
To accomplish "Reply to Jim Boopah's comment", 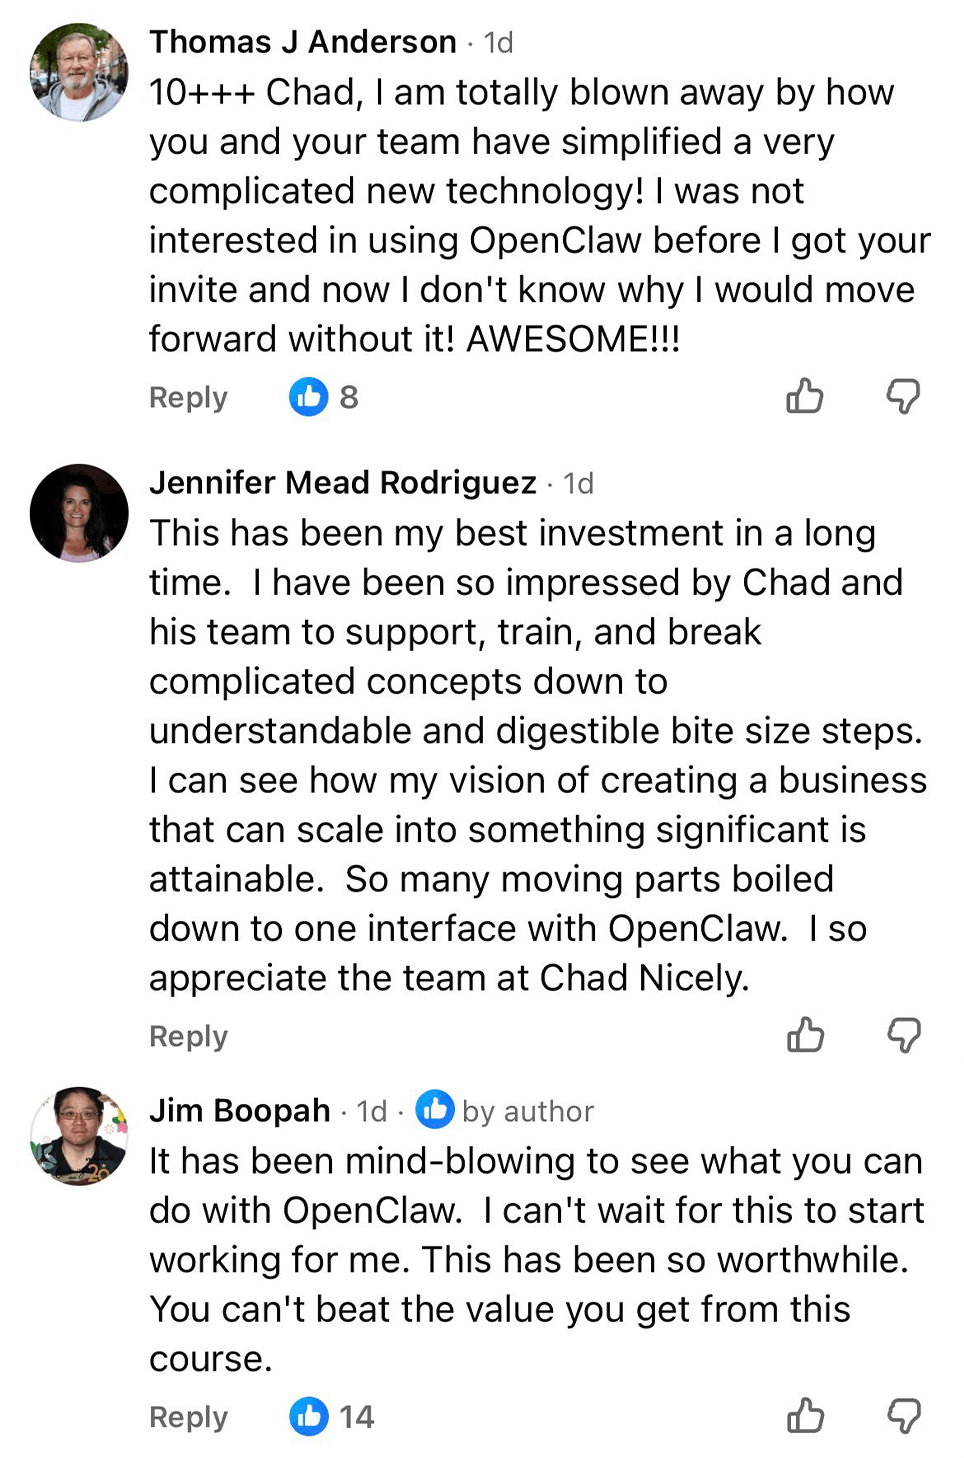I will click(x=188, y=1417).
